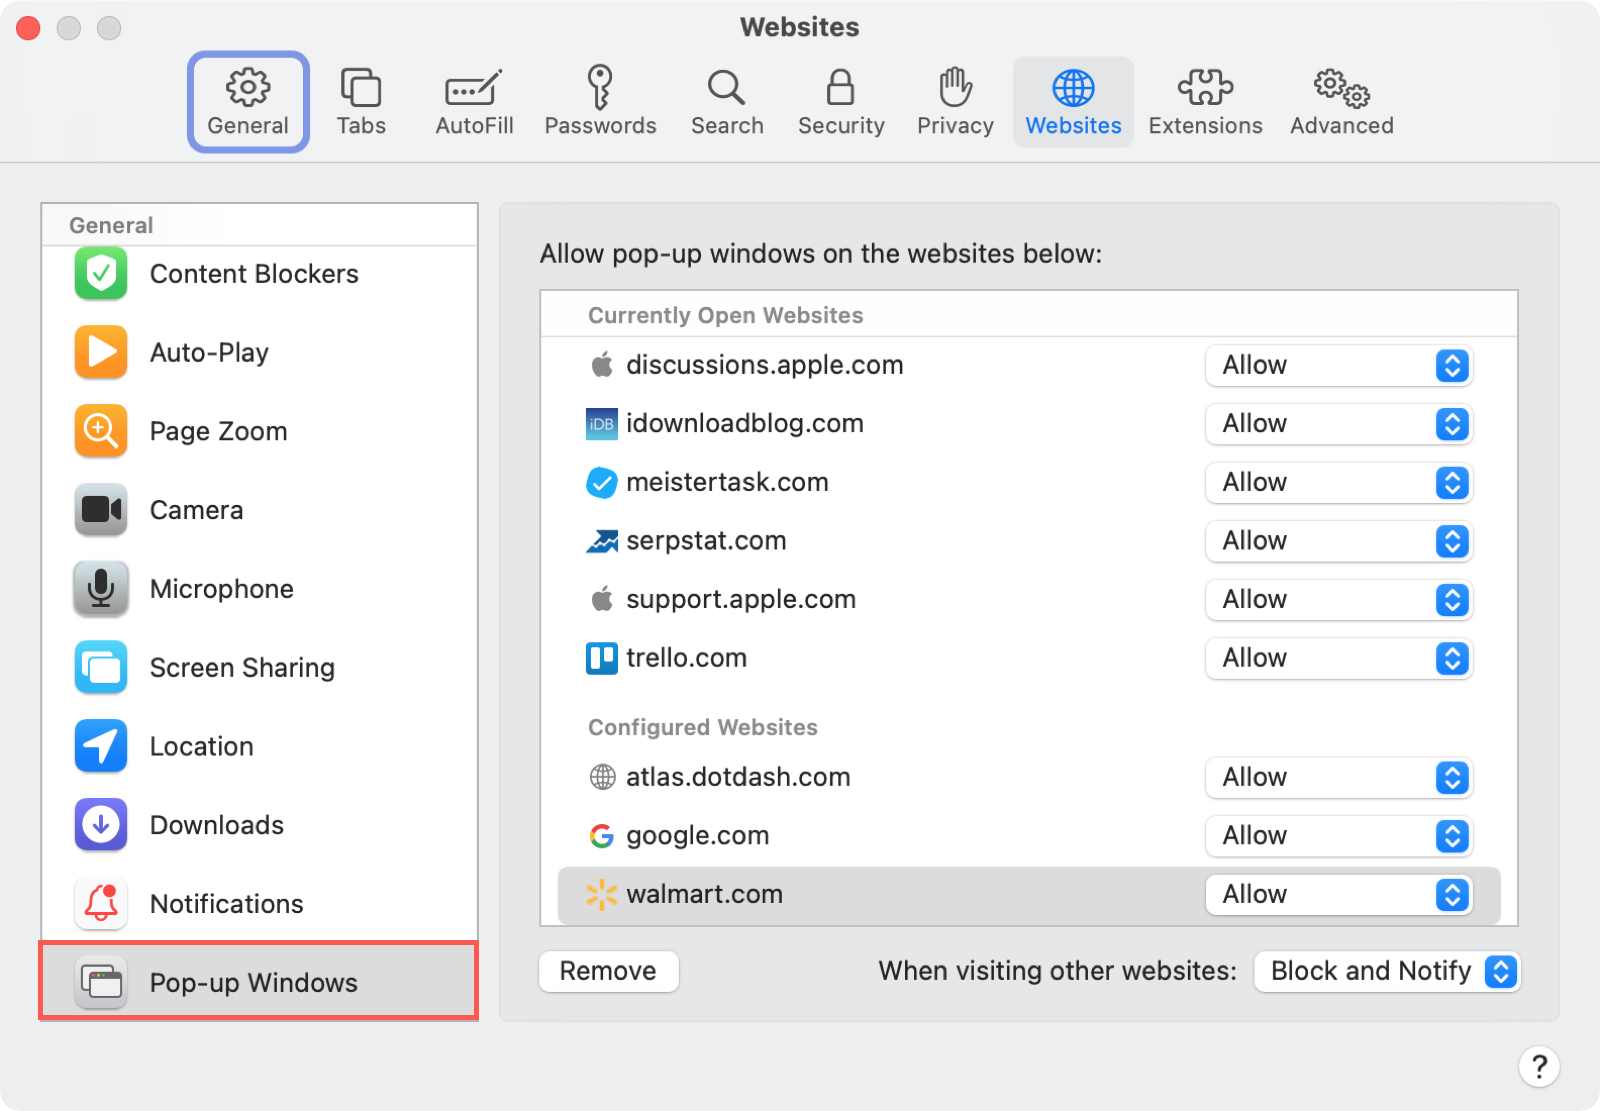
Task: Click the orange Auto-Play icon
Action: (101, 352)
